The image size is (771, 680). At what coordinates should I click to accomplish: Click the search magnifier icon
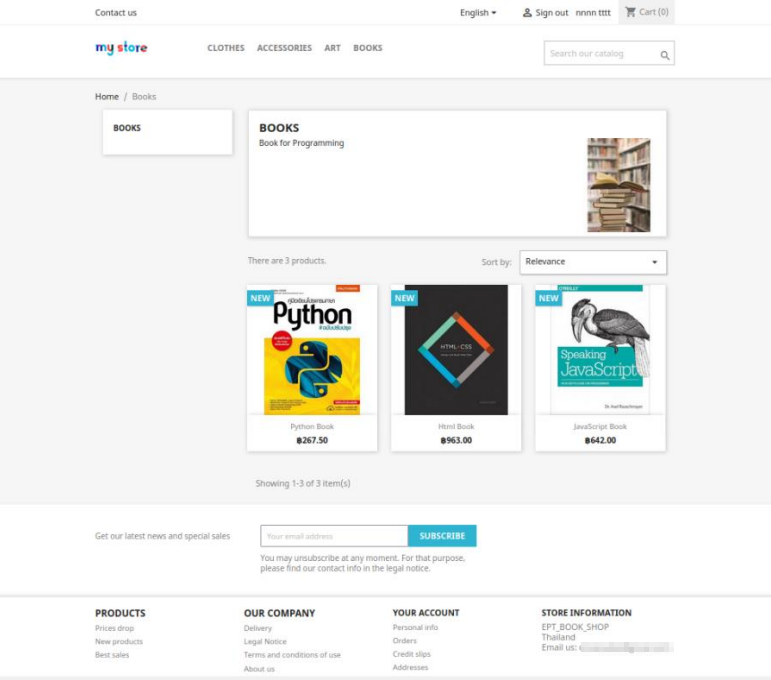664,55
